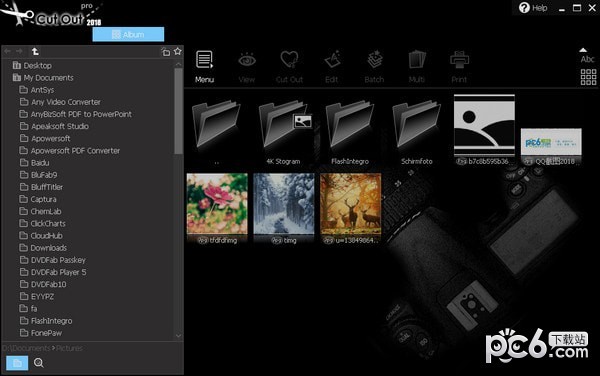Add current folder to favorites star
Image resolution: width=600 pixels, height=376 pixels.
coord(178,51)
